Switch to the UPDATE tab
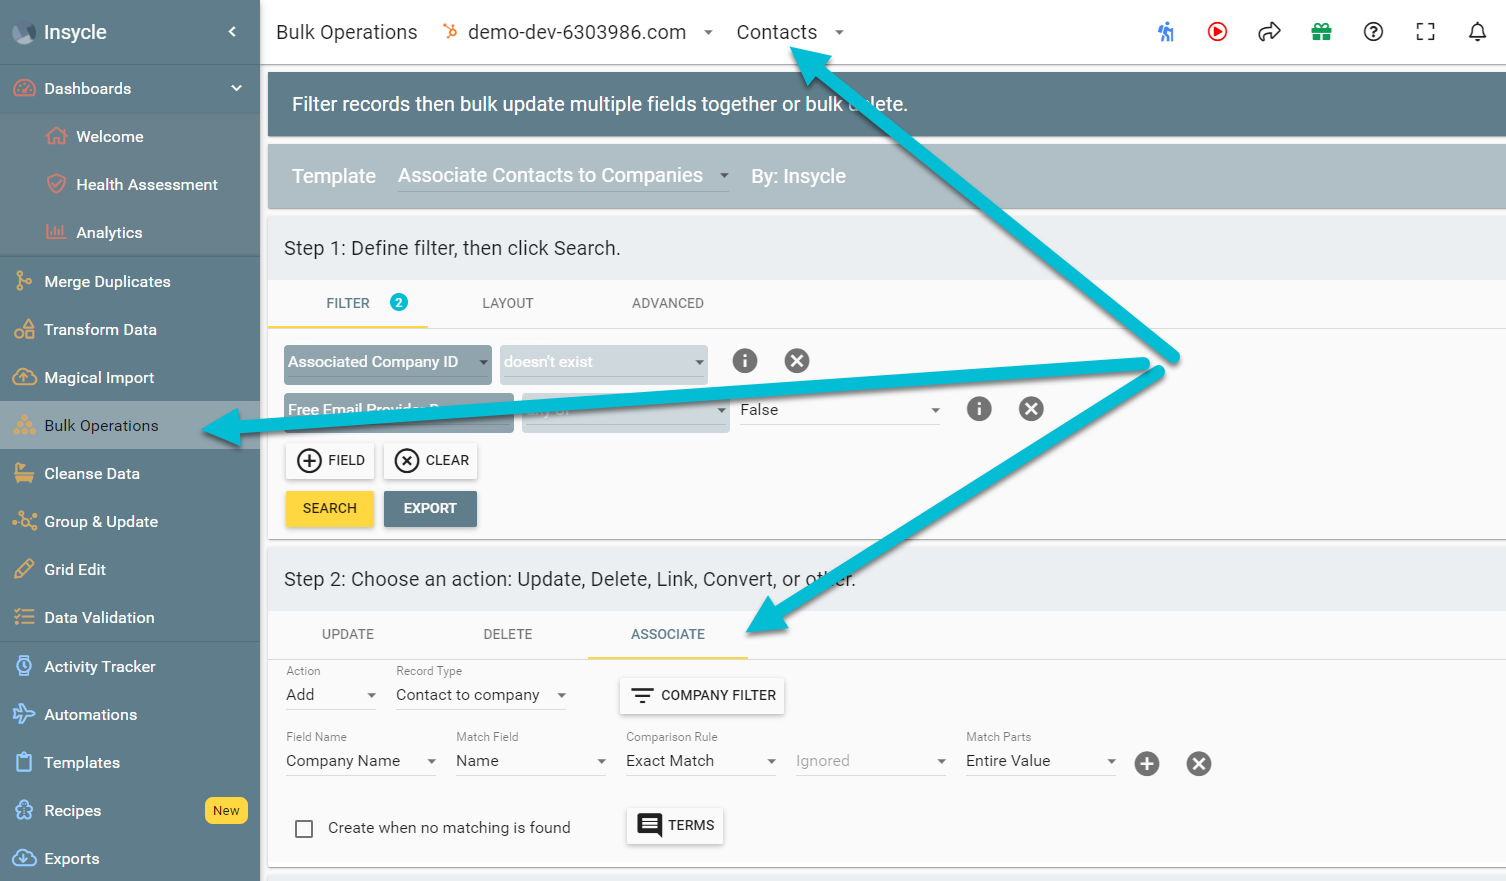Screen dimensions: 1506x881 [x=348, y=635]
